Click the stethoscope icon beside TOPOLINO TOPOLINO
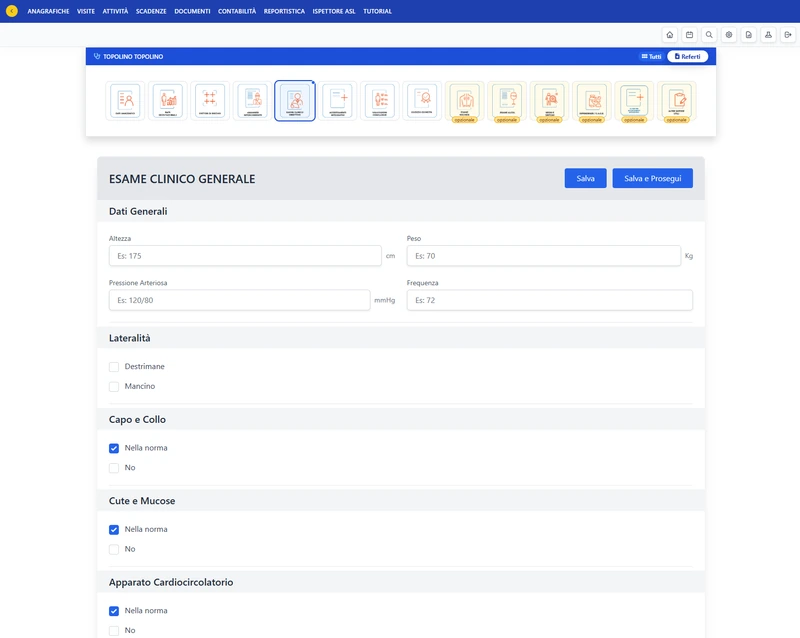 pos(97,56)
